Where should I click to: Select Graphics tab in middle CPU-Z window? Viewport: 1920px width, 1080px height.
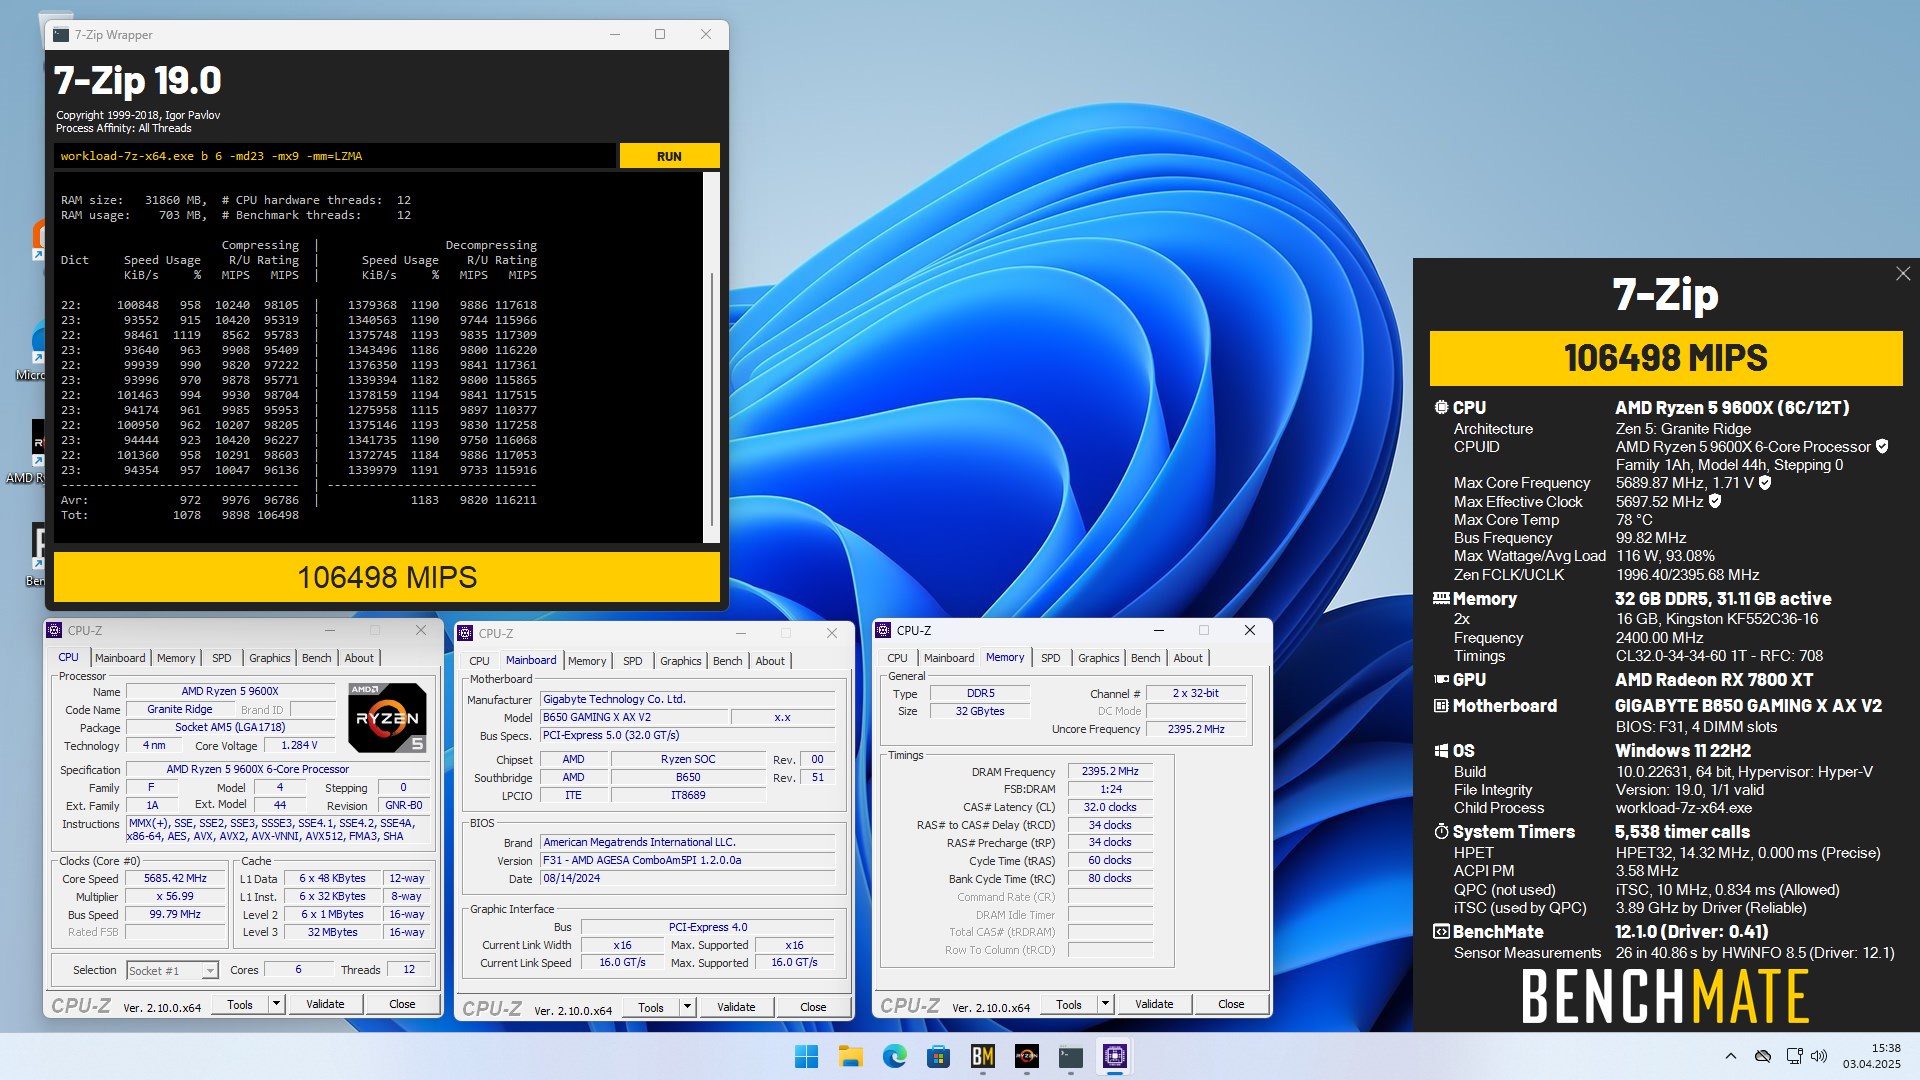(x=681, y=661)
